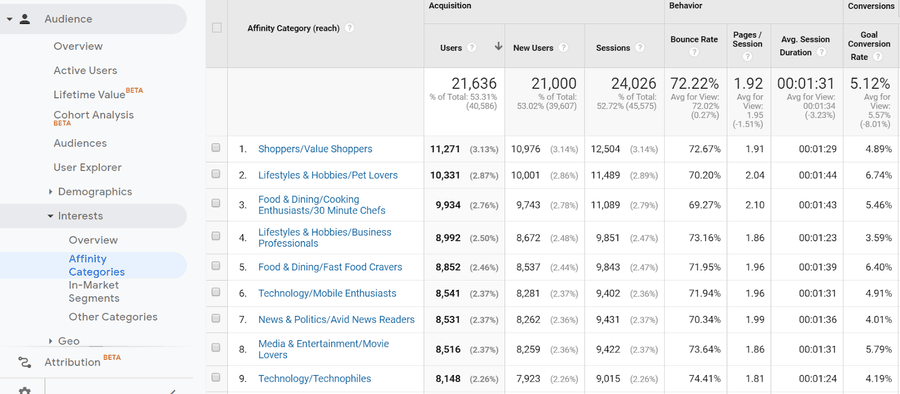Check the Pet Lovers row checkbox
Image resolution: width=900 pixels, height=394 pixels.
(x=216, y=174)
